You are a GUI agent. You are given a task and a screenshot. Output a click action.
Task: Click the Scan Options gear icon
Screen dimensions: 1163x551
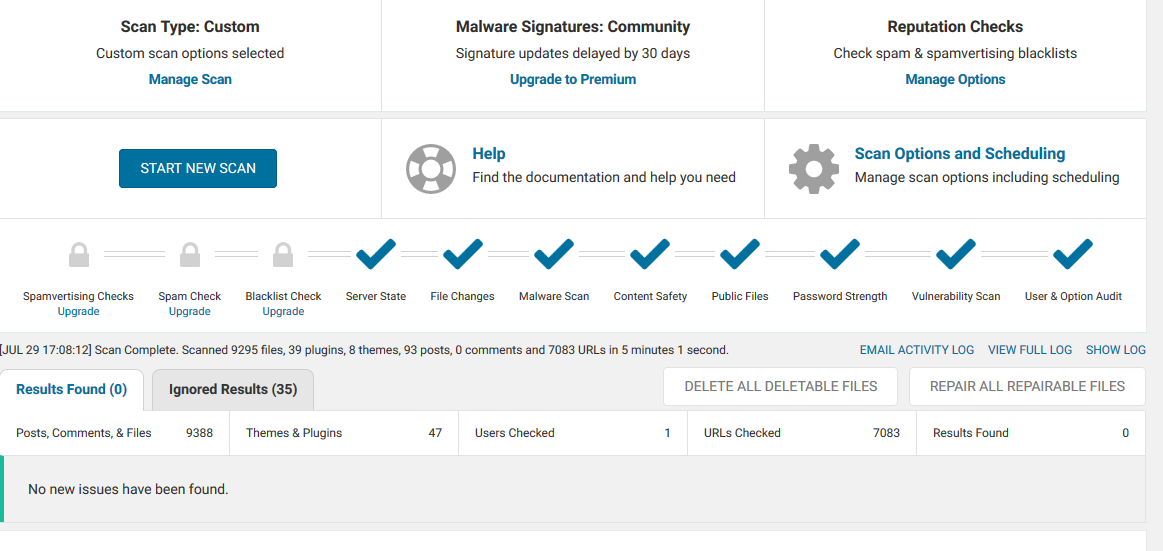click(814, 168)
